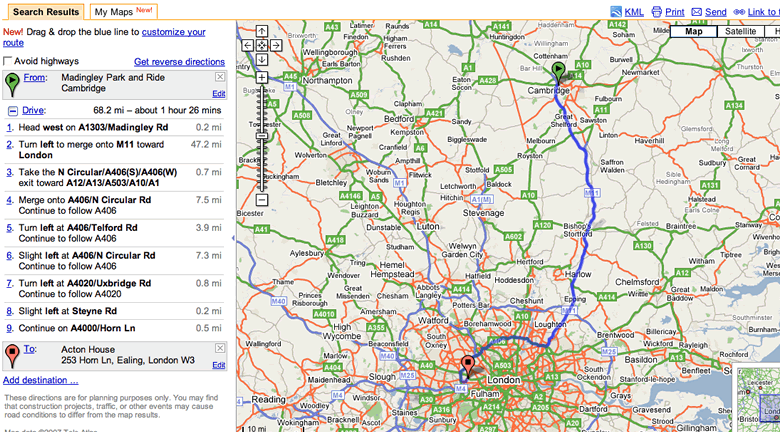780x432 pixels.
Task: Click the KML icon
Action: (x=616, y=11)
